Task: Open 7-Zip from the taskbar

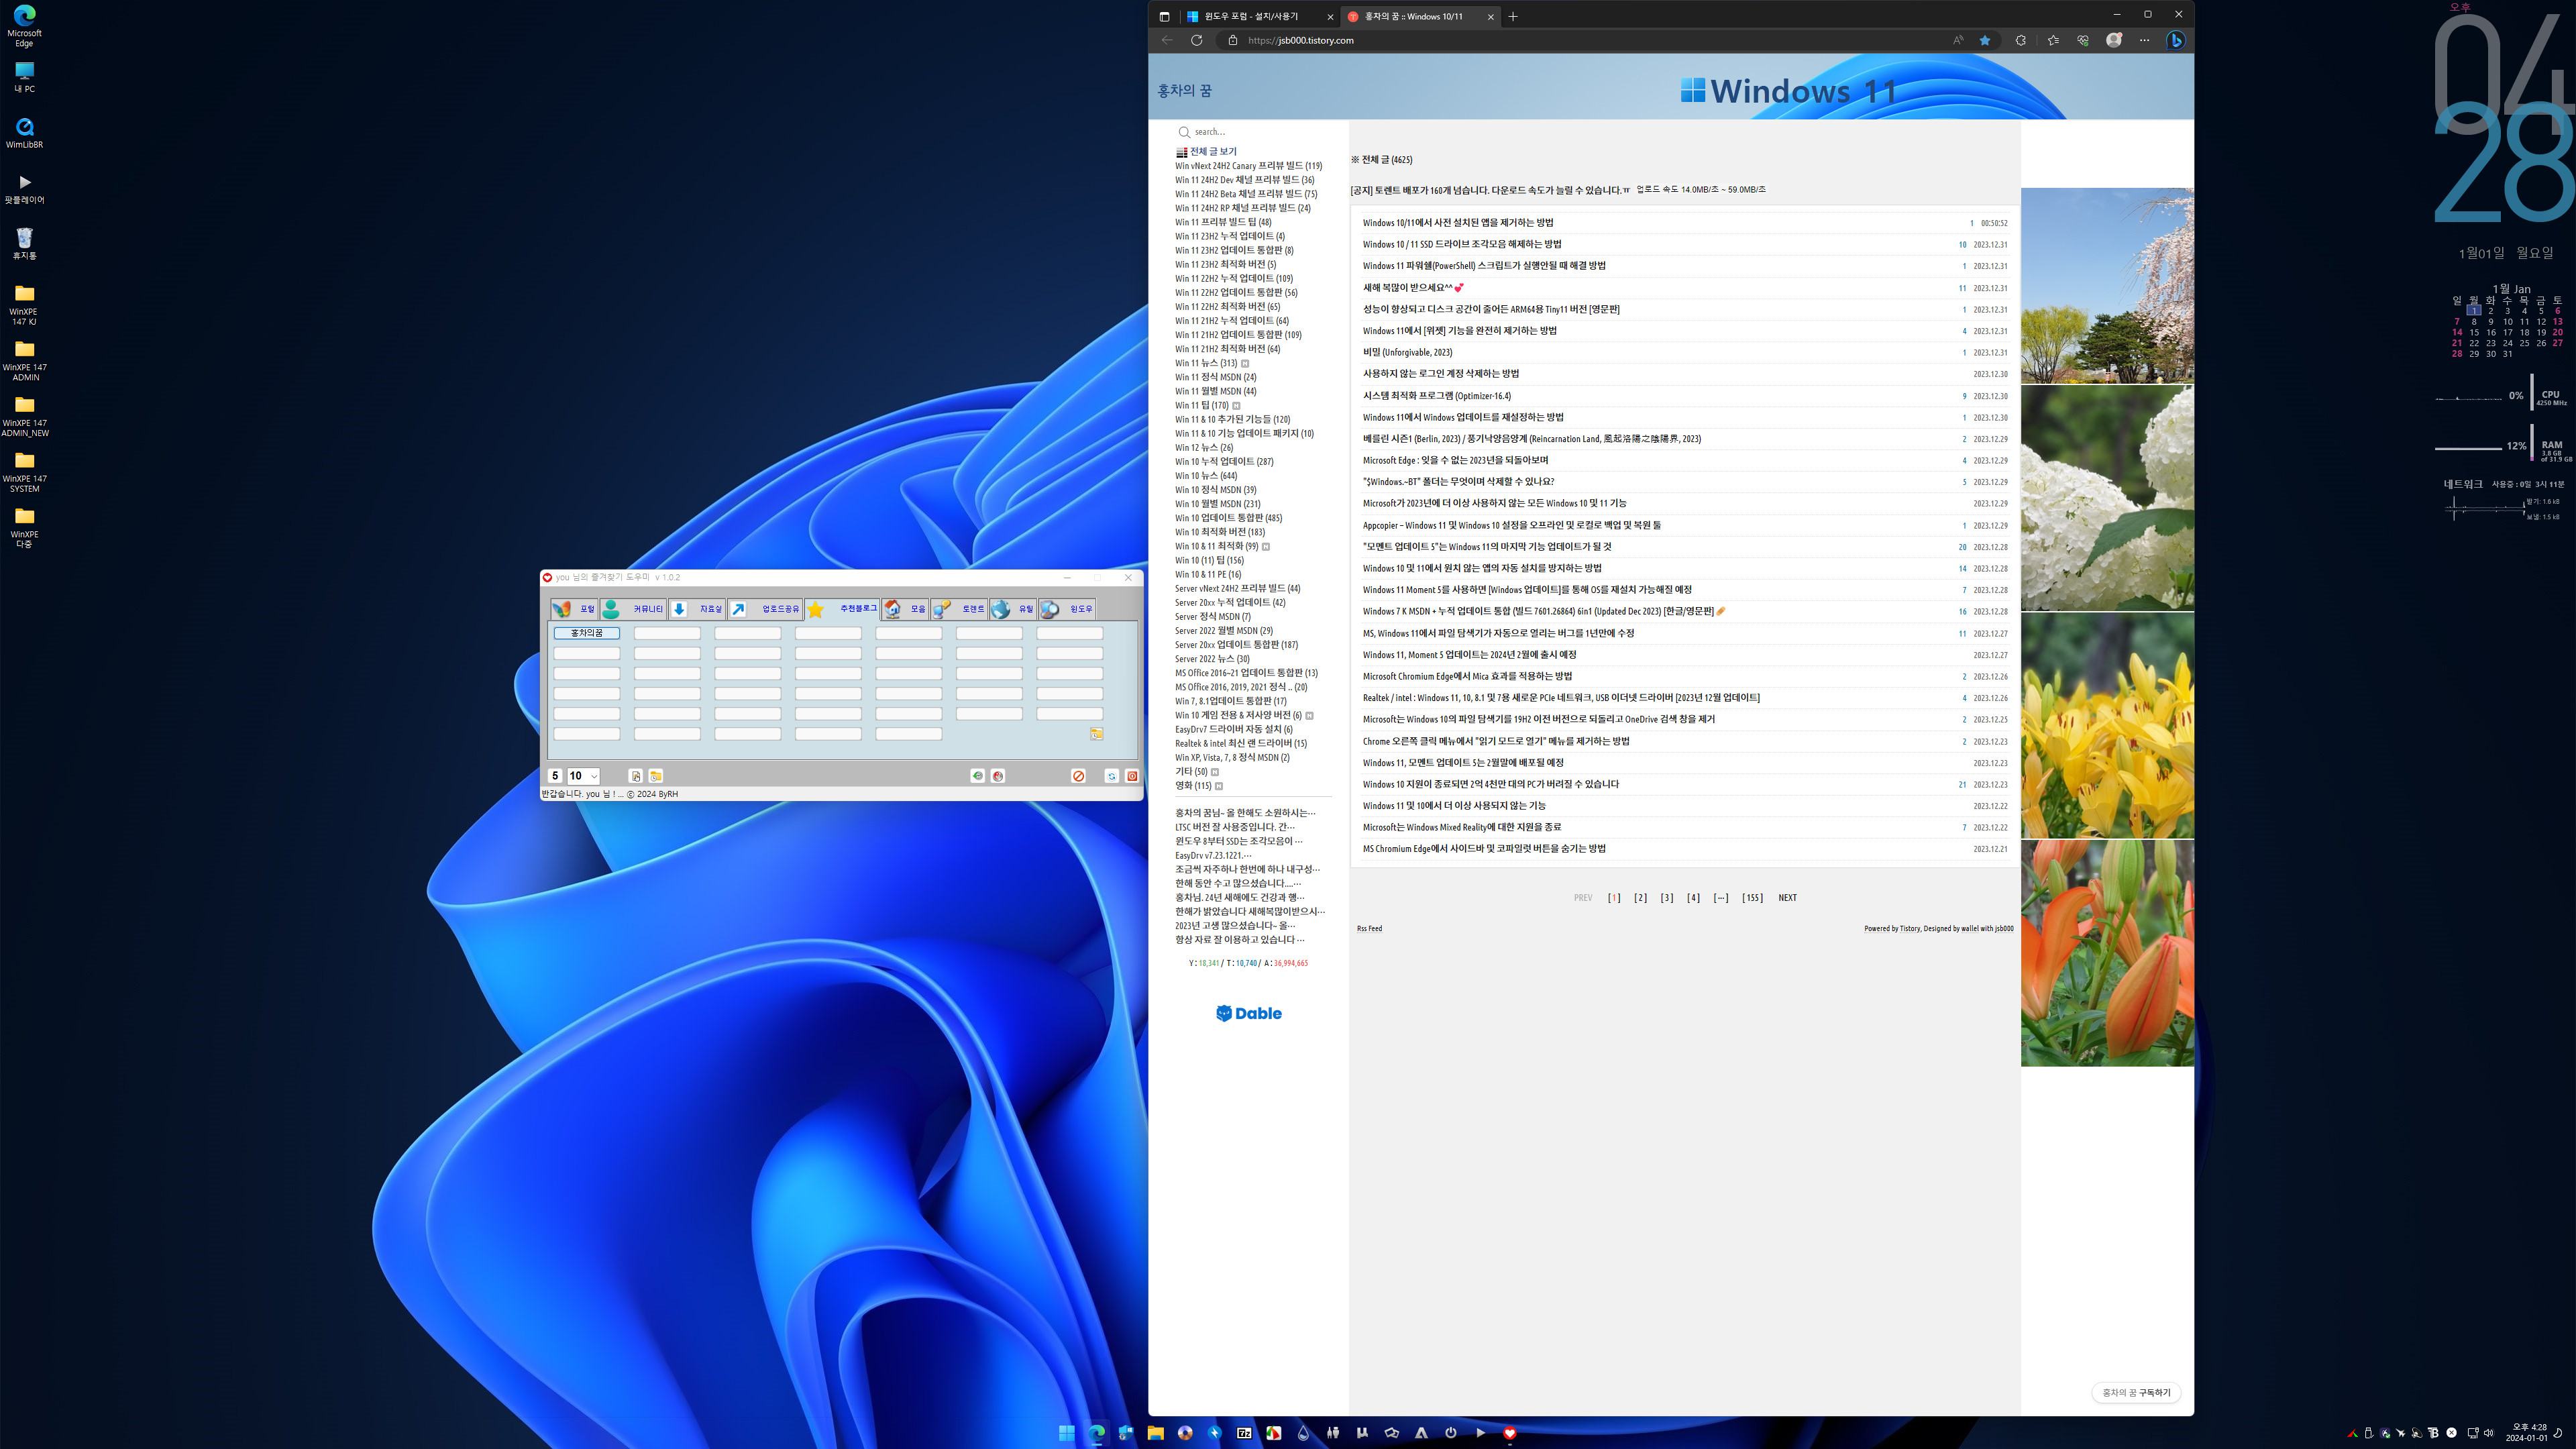Action: click(1244, 1433)
